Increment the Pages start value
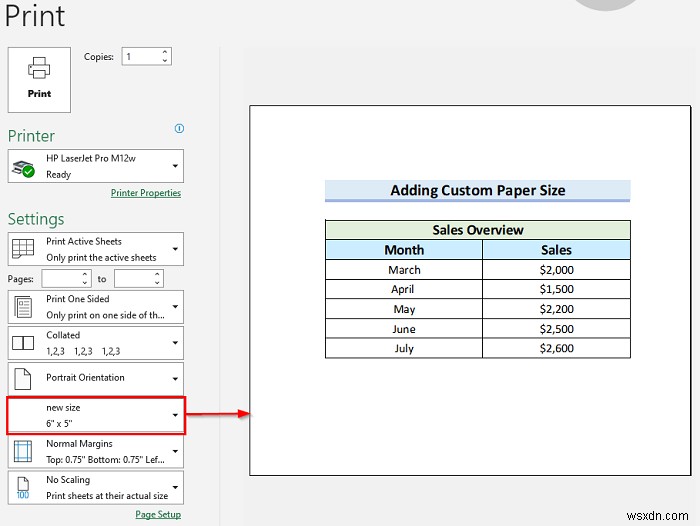The width and height of the screenshot is (700, 526). (85, 274)
